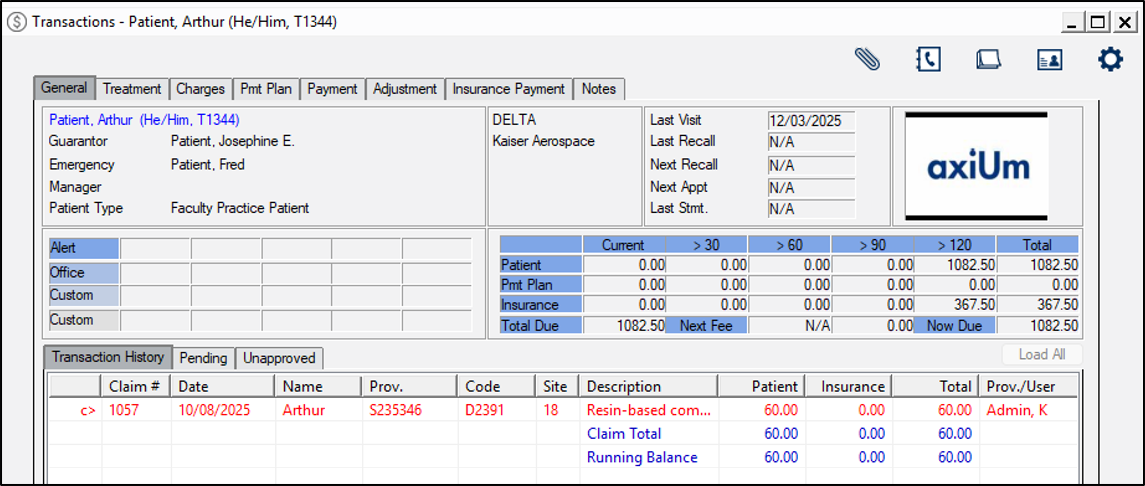This screenshot has width=1145, height=486.
Task: Click the Load All button
Action: 1043,355
